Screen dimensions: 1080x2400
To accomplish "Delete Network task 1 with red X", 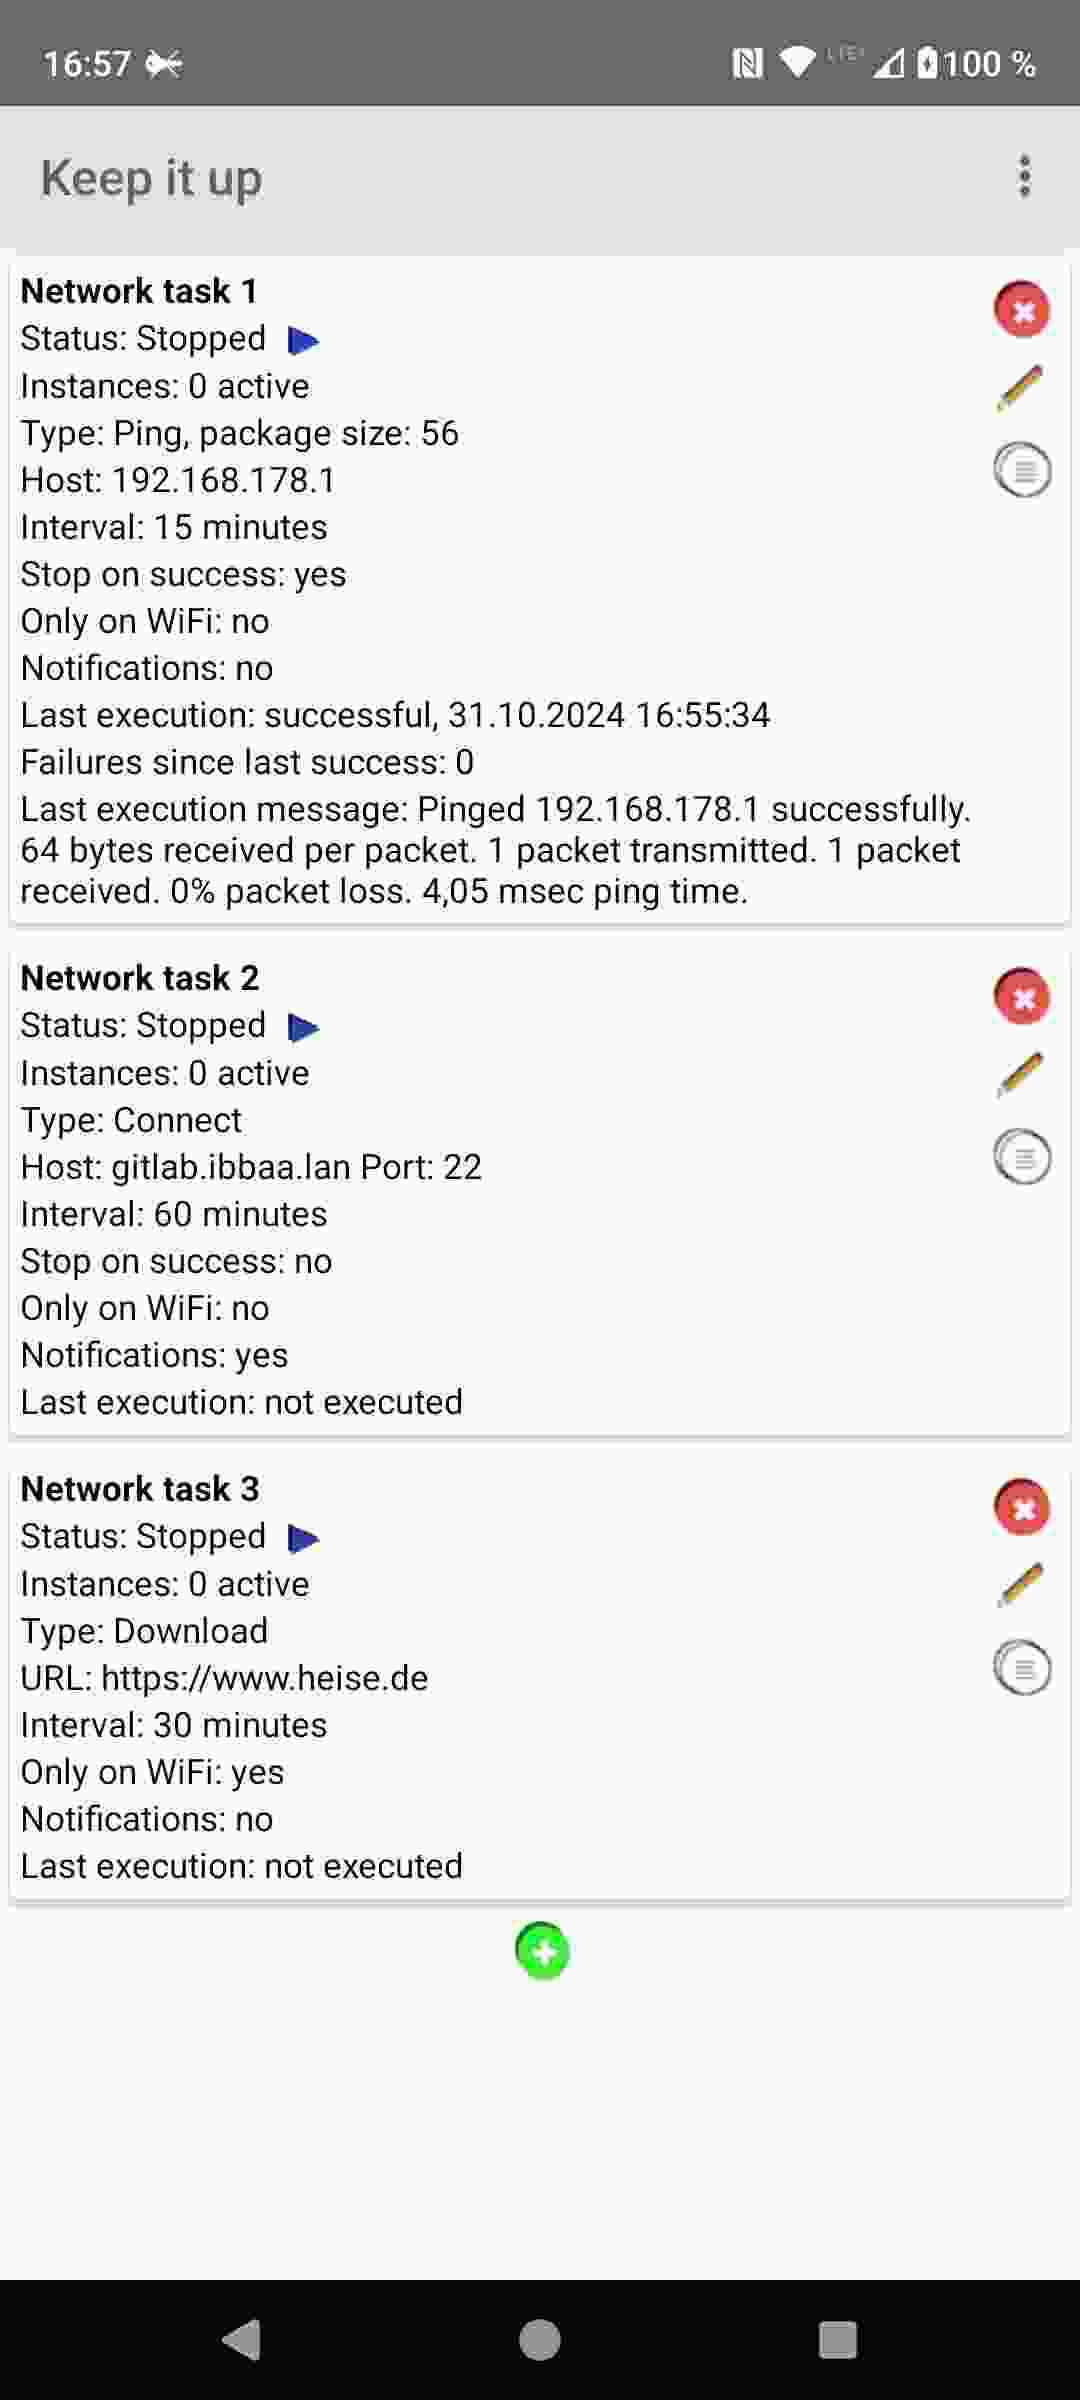I will coord(1021,309).
